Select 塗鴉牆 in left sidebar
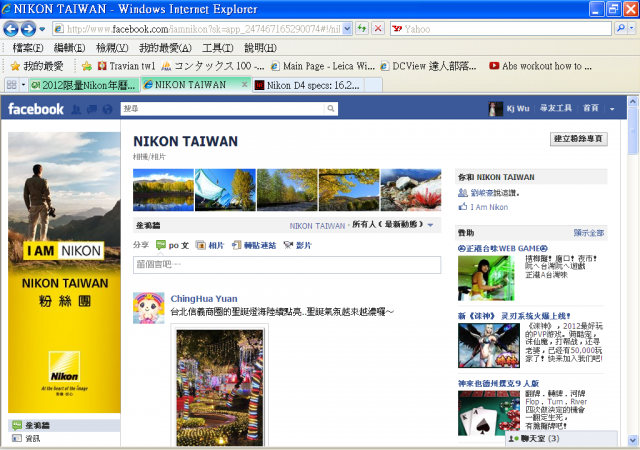 [x=64, y=425]
